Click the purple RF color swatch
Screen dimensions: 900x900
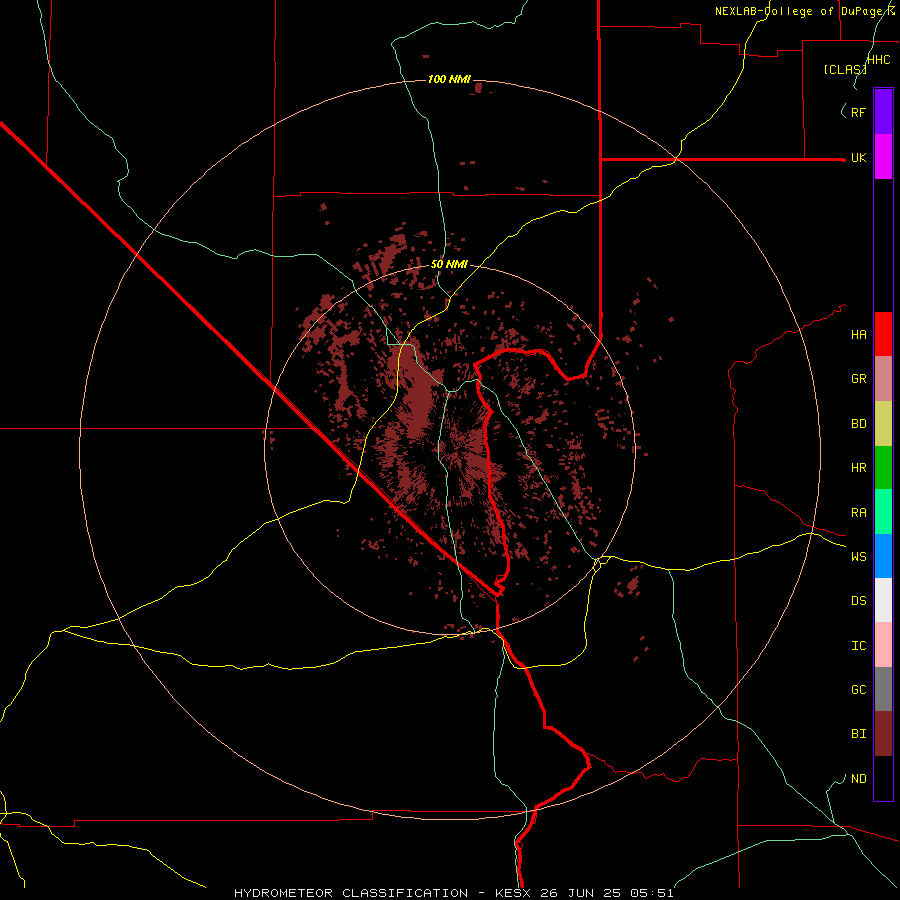883,112
